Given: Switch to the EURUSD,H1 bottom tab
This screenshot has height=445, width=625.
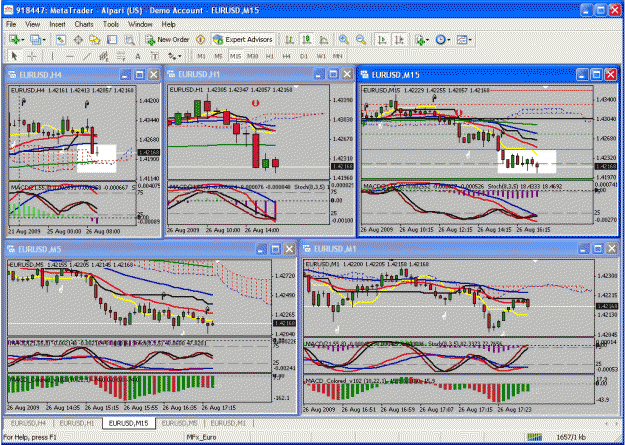Looking at the screenshot, I should point(77,423).
